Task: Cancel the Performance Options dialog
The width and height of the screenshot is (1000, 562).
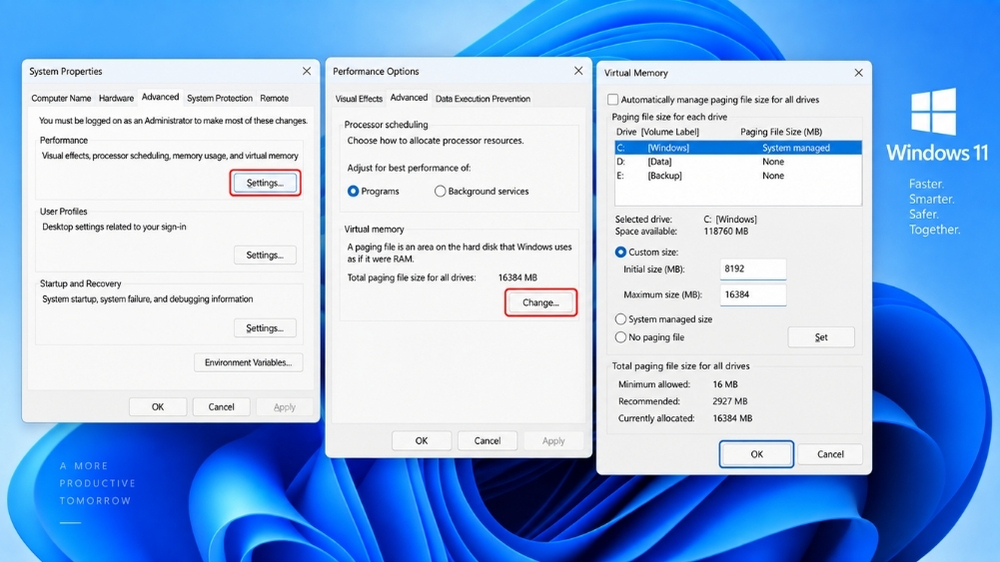Action: (x=487, y=441)
